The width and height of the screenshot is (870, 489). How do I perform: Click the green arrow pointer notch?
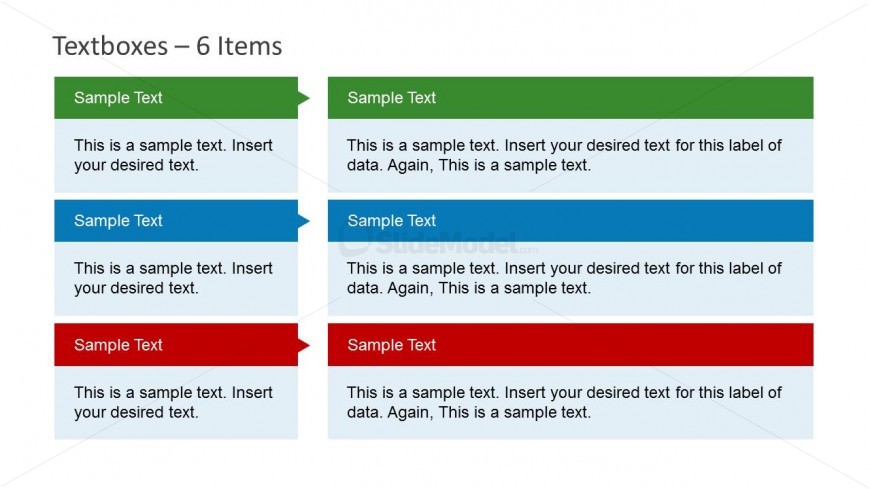click(x=304, y=98)
